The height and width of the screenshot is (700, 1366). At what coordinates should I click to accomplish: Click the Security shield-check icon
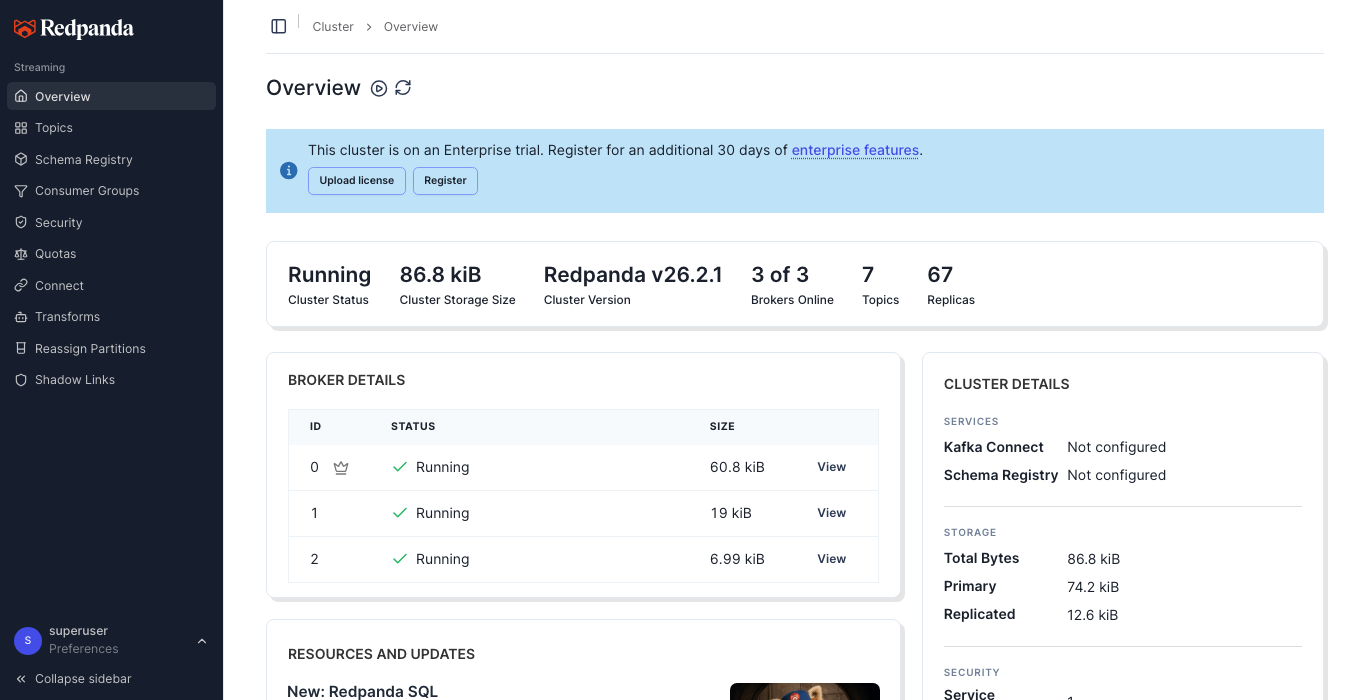coord(21,223)
